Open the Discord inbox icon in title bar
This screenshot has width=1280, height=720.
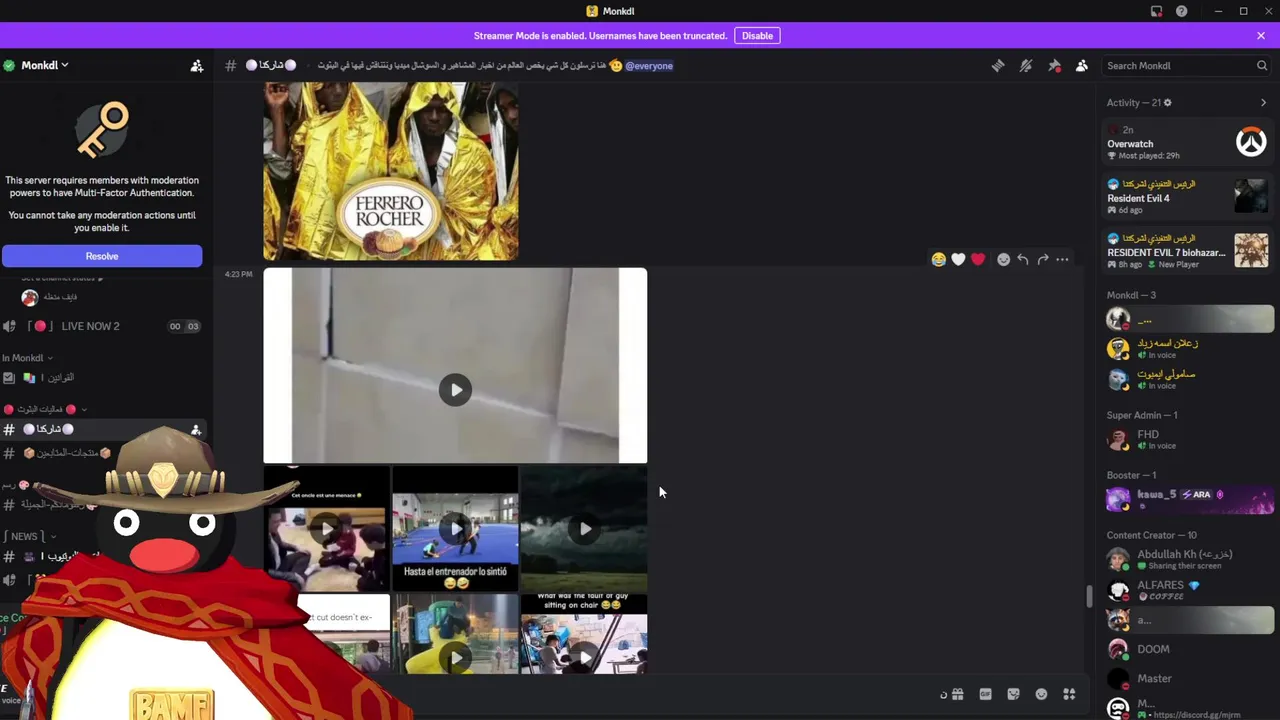(x=1156, y=11)
